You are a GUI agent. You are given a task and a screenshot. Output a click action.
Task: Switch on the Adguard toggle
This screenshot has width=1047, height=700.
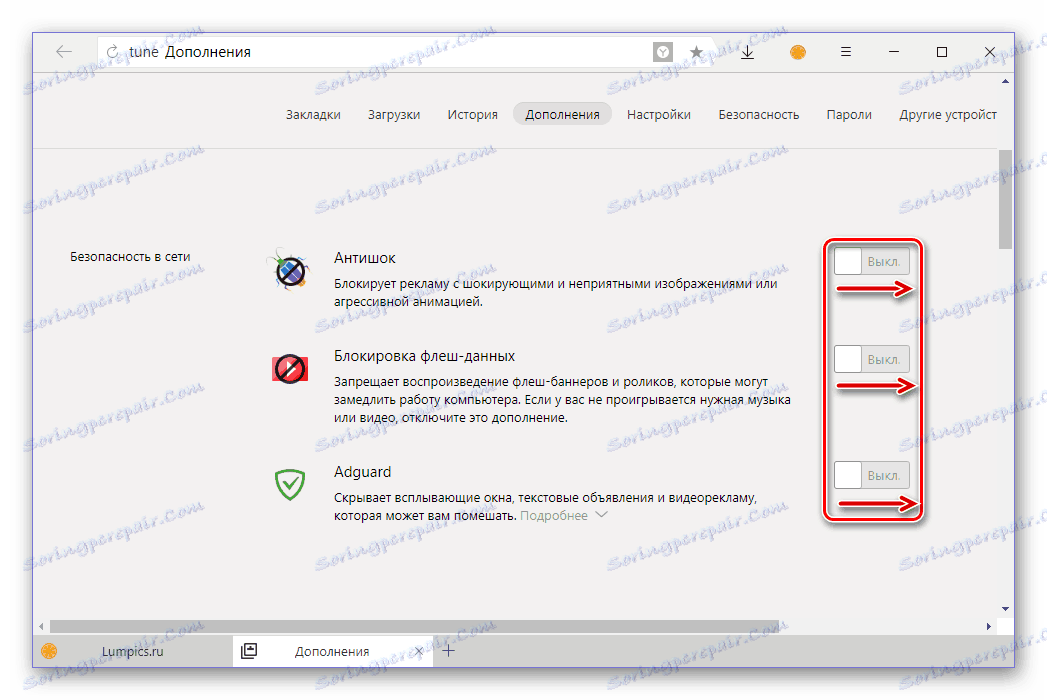point(871,475)
